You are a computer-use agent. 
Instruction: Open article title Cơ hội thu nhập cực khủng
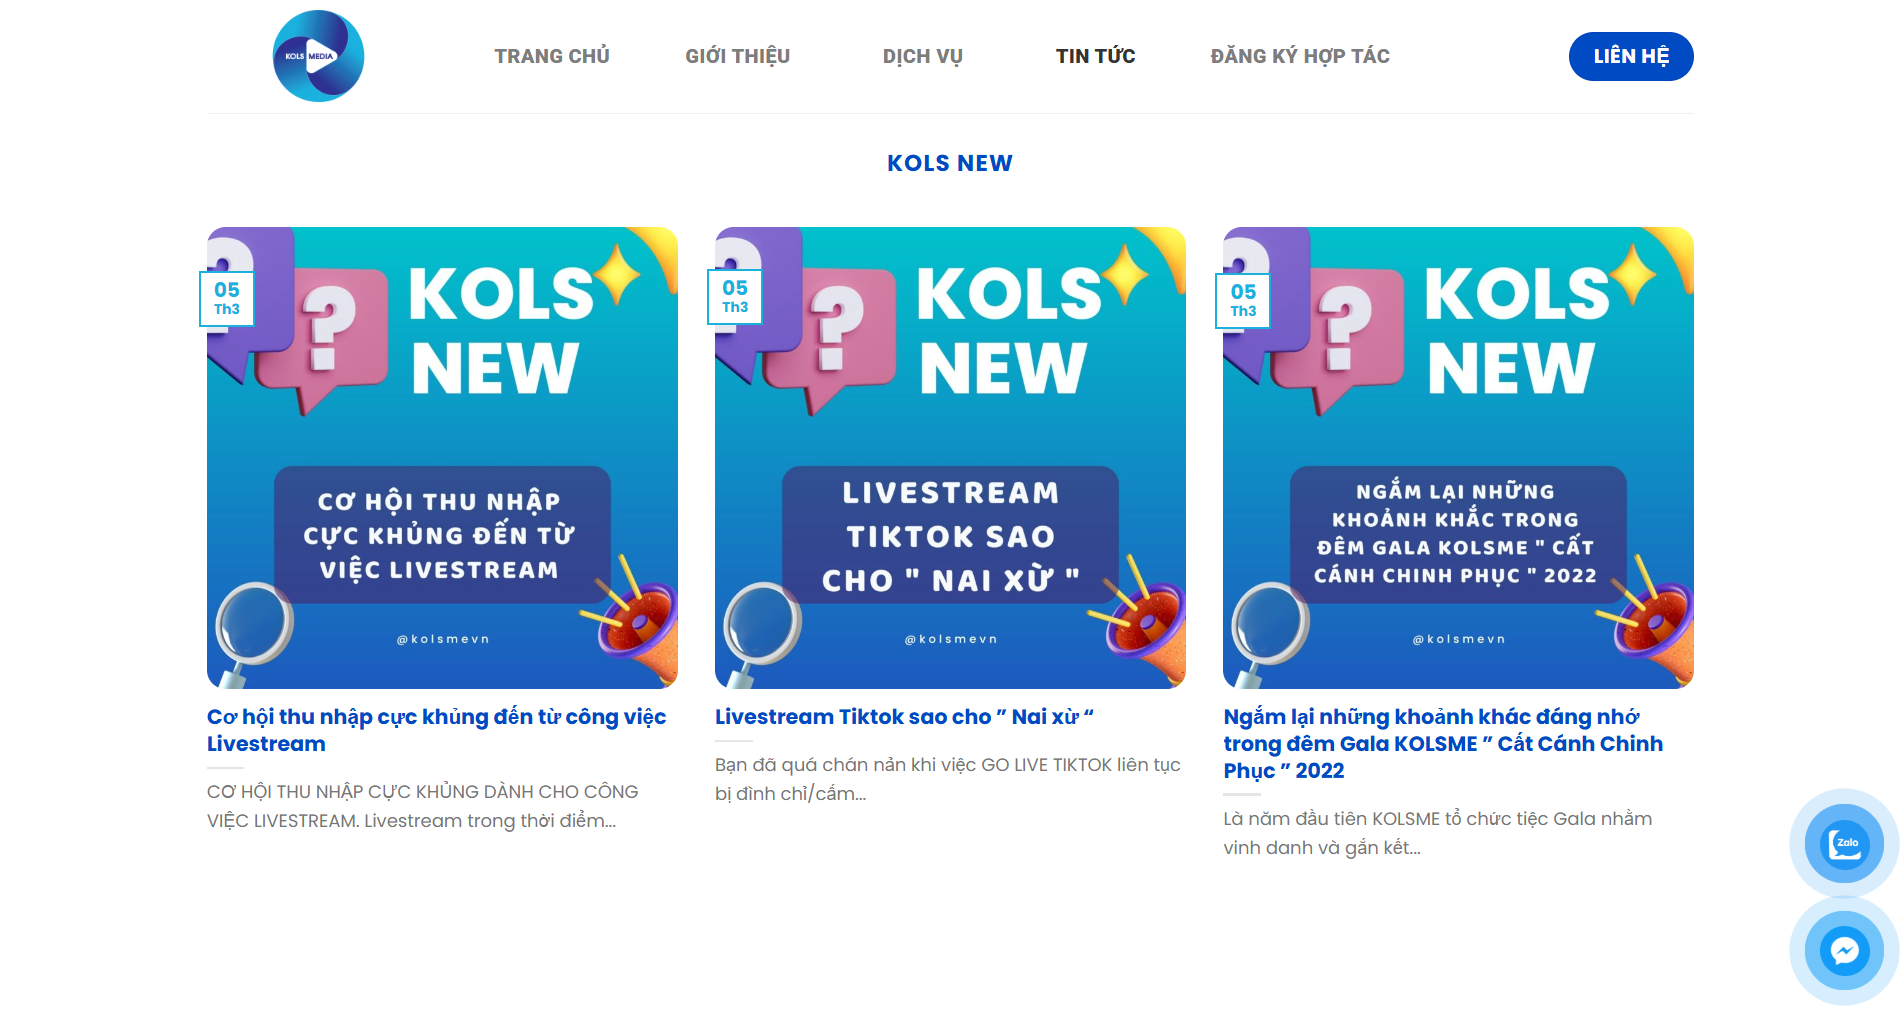(437, 730)
